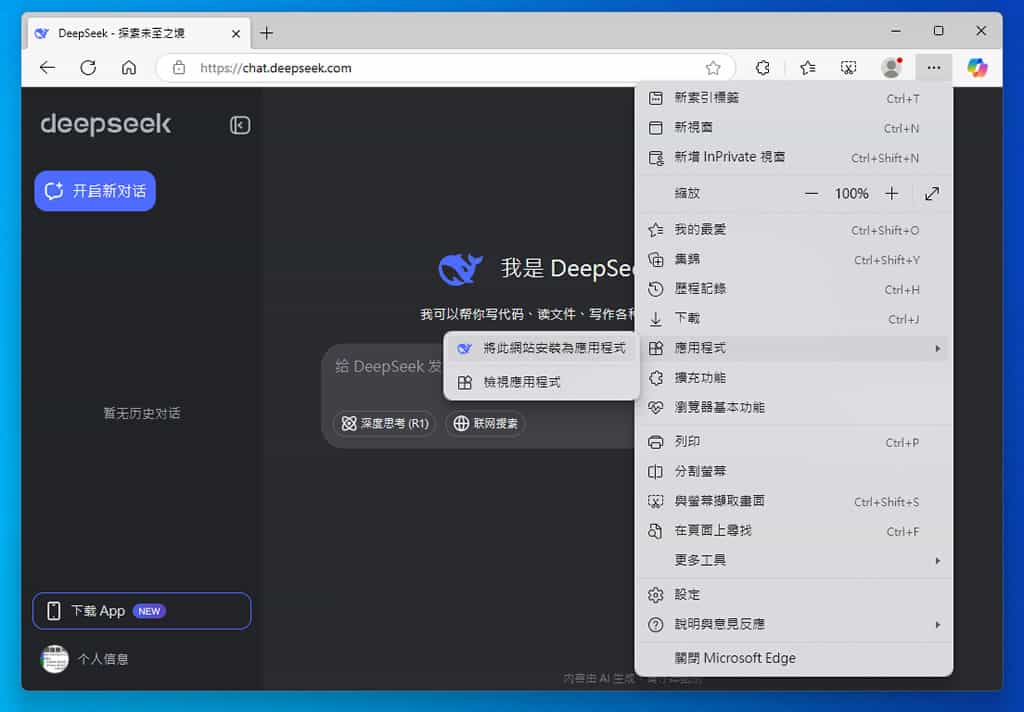Open the Favorites list toolbar icon

click(807, 67)
